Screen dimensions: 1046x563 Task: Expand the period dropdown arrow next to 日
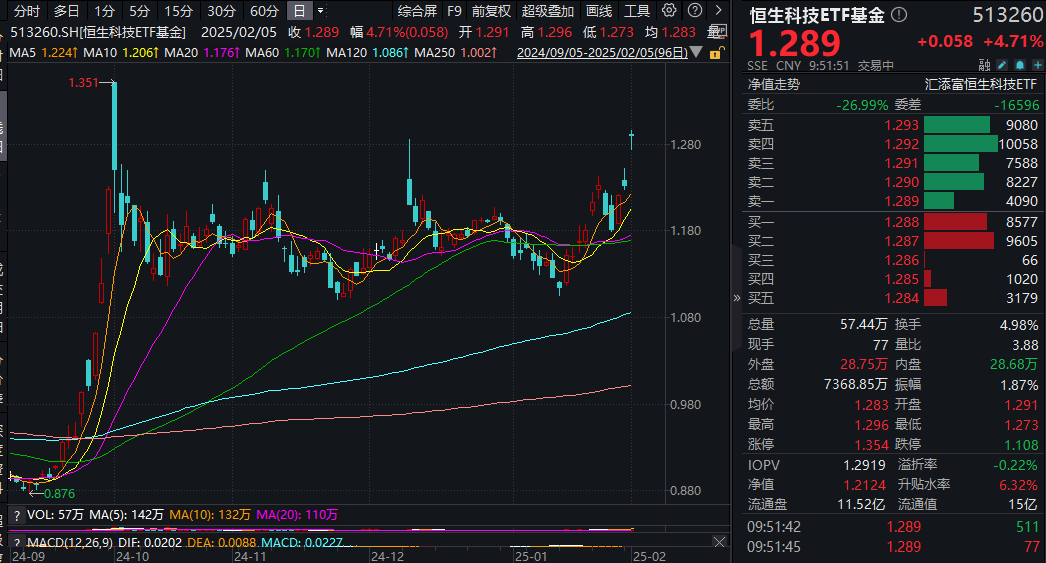(x=321, y=11)
